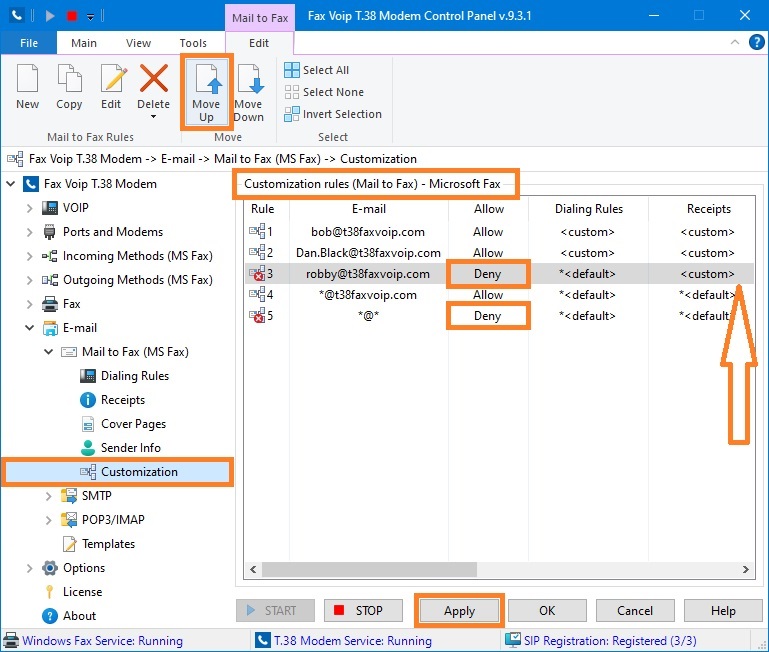
Task: Select rule 2 Dan.Black@t38faxvoip.com row
Action: tap(499, 253)
